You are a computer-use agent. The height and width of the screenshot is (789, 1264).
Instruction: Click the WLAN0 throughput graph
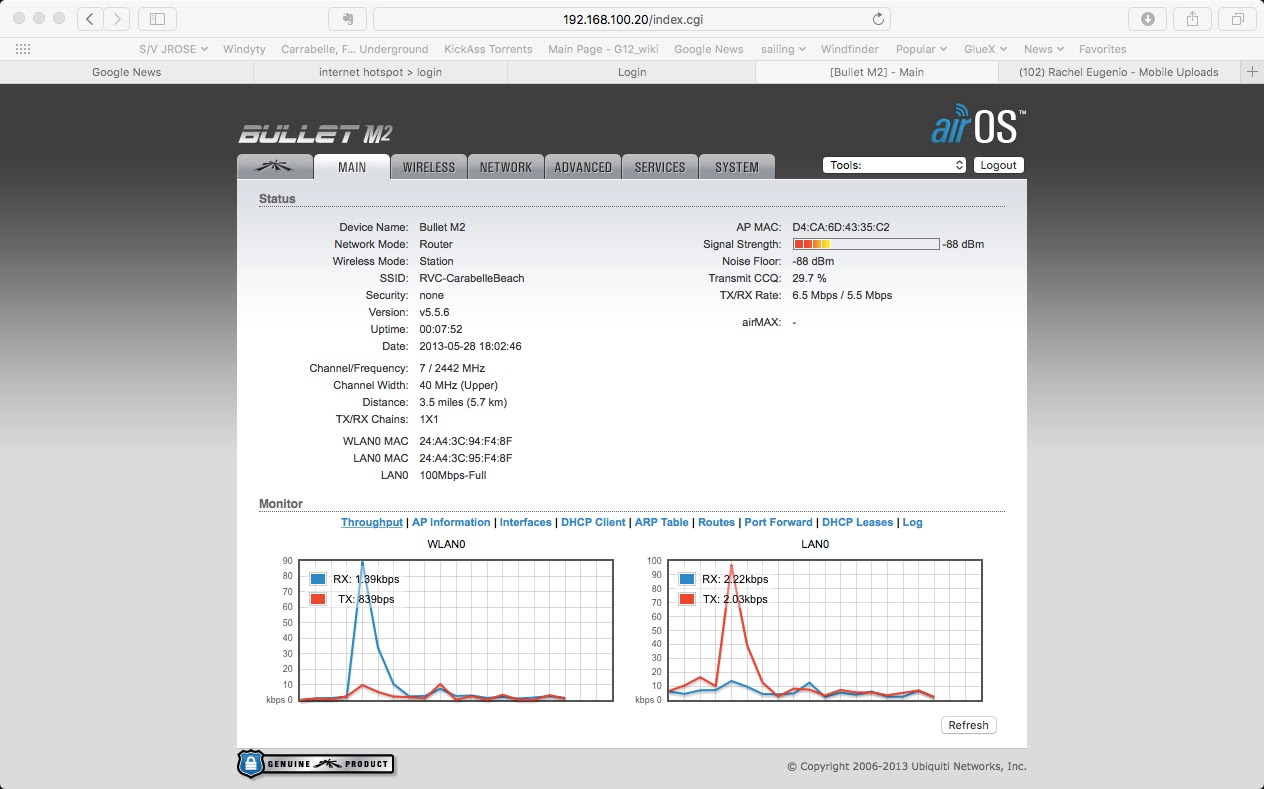(x=456, y=630)
